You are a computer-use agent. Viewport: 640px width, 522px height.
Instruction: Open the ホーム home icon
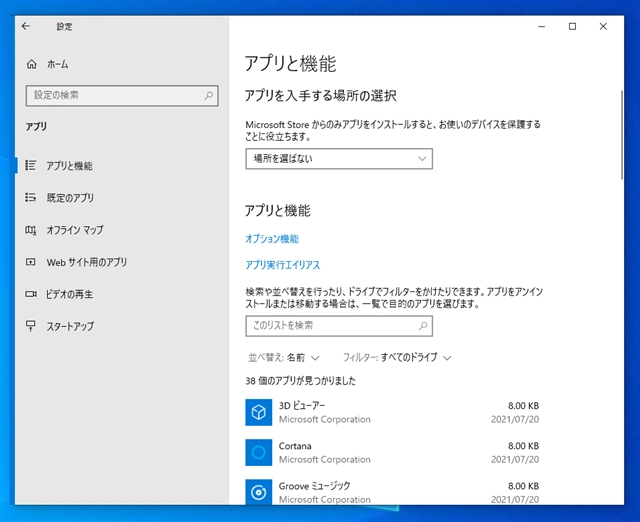(31, 64)
